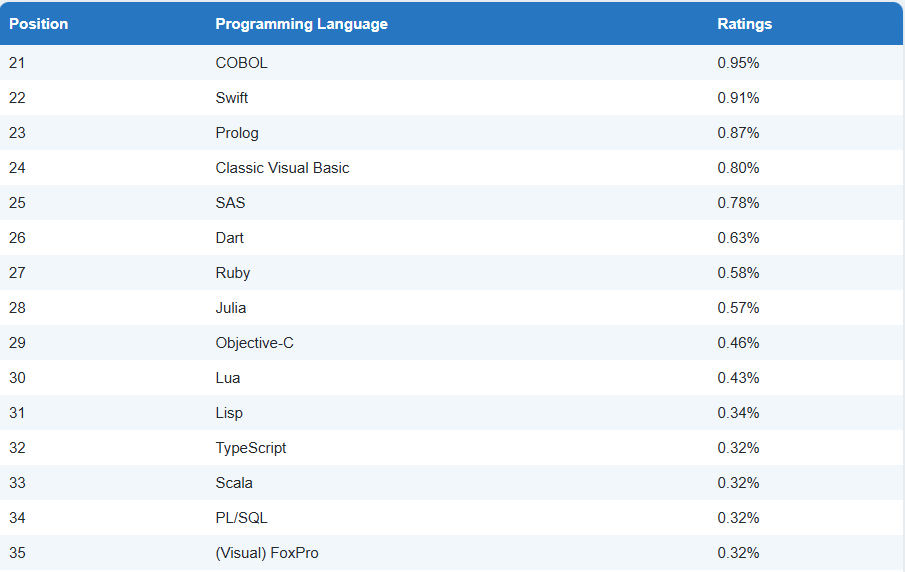Screen dimensions: 905x572
Task: Click position number 29
Action: pyautogui.click(x=17, y=343)
